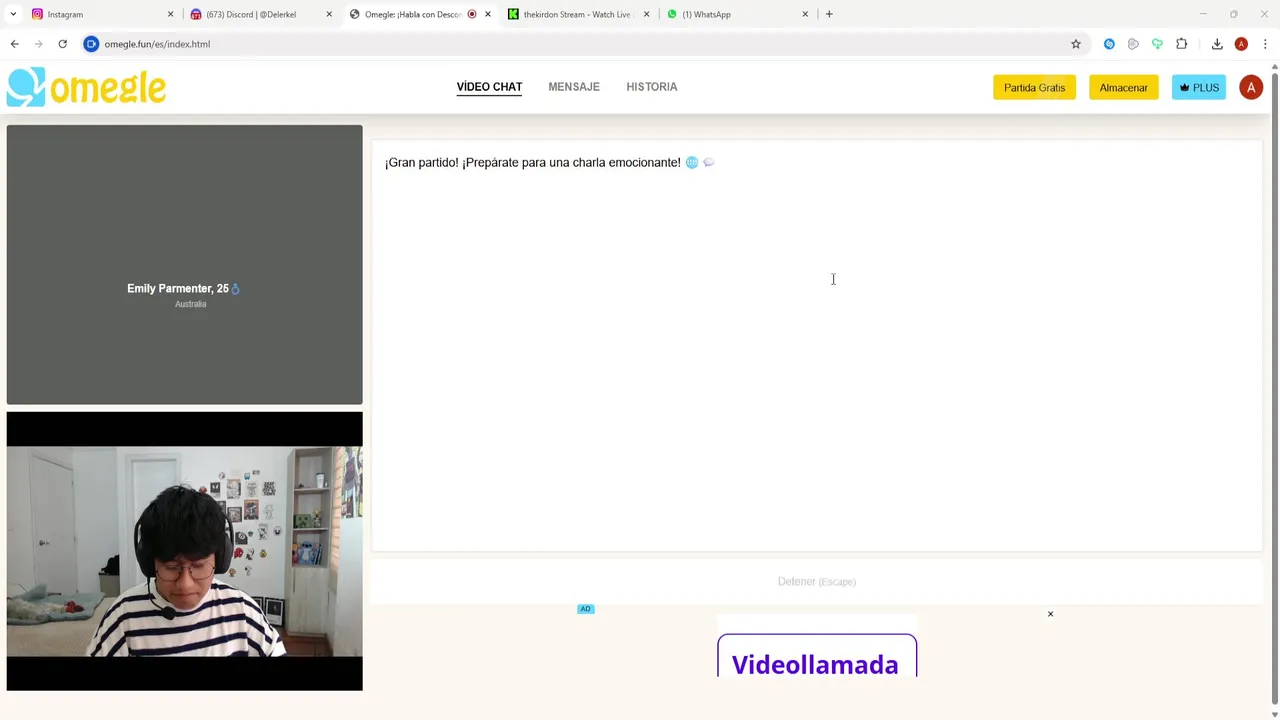Click the name Emily Parmenter, 25
Screen dimensions: 1280x720
[x=178, y=288]
